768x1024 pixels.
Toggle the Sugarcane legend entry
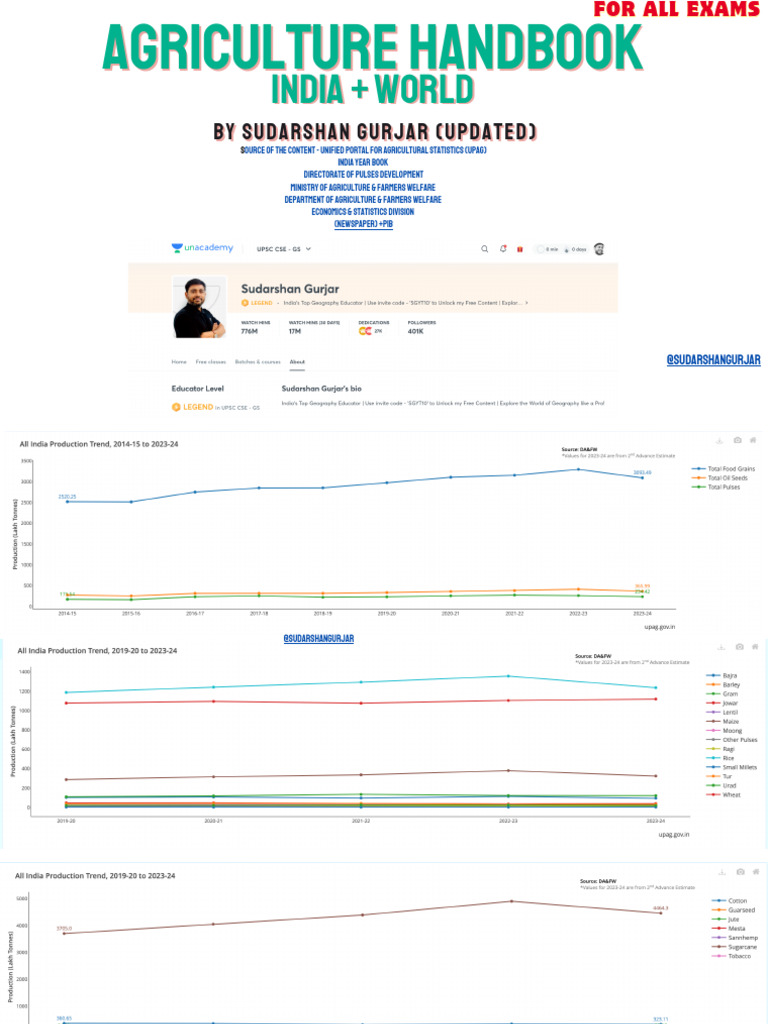pyautogui.click(x=735, y=946)
